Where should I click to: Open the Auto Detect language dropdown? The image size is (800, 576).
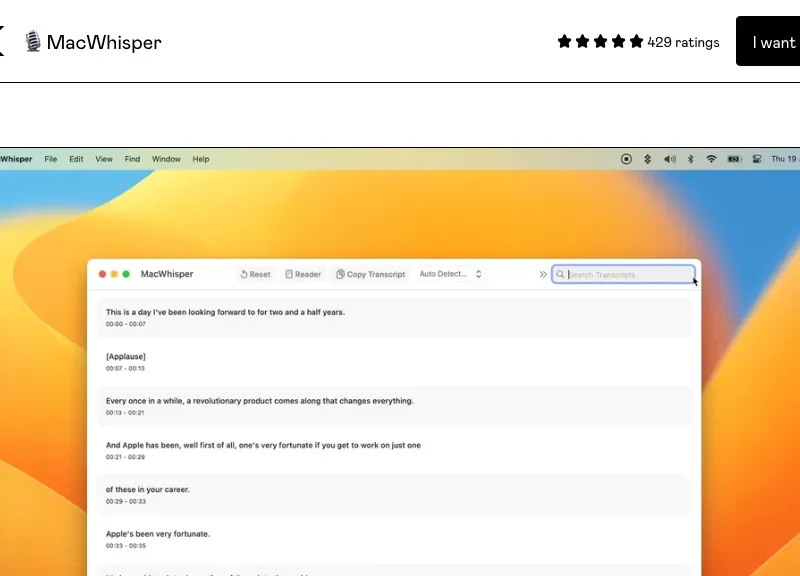pos(450,274)
